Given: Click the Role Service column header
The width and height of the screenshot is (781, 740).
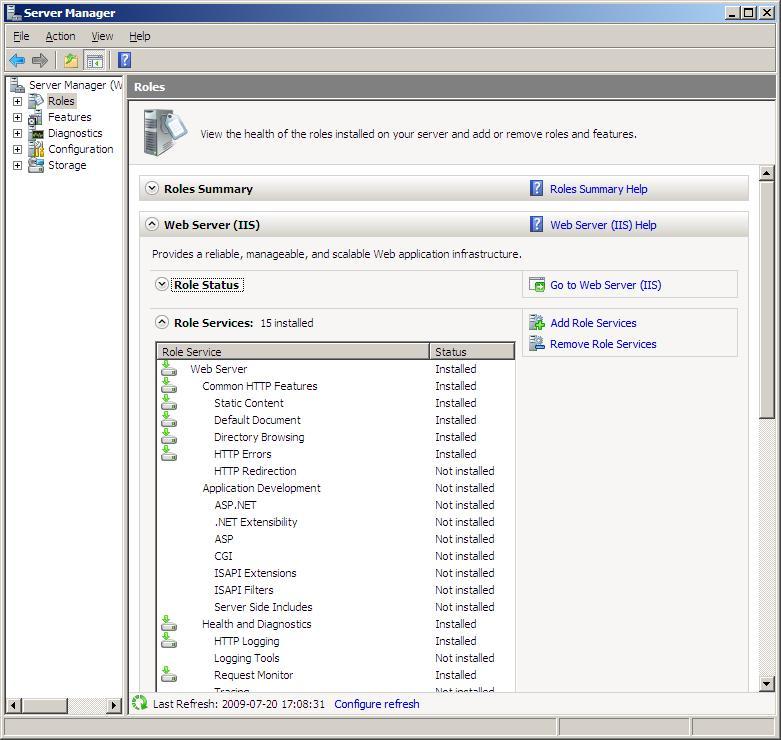Looking at the screenshot, I should tap(293, 351).
